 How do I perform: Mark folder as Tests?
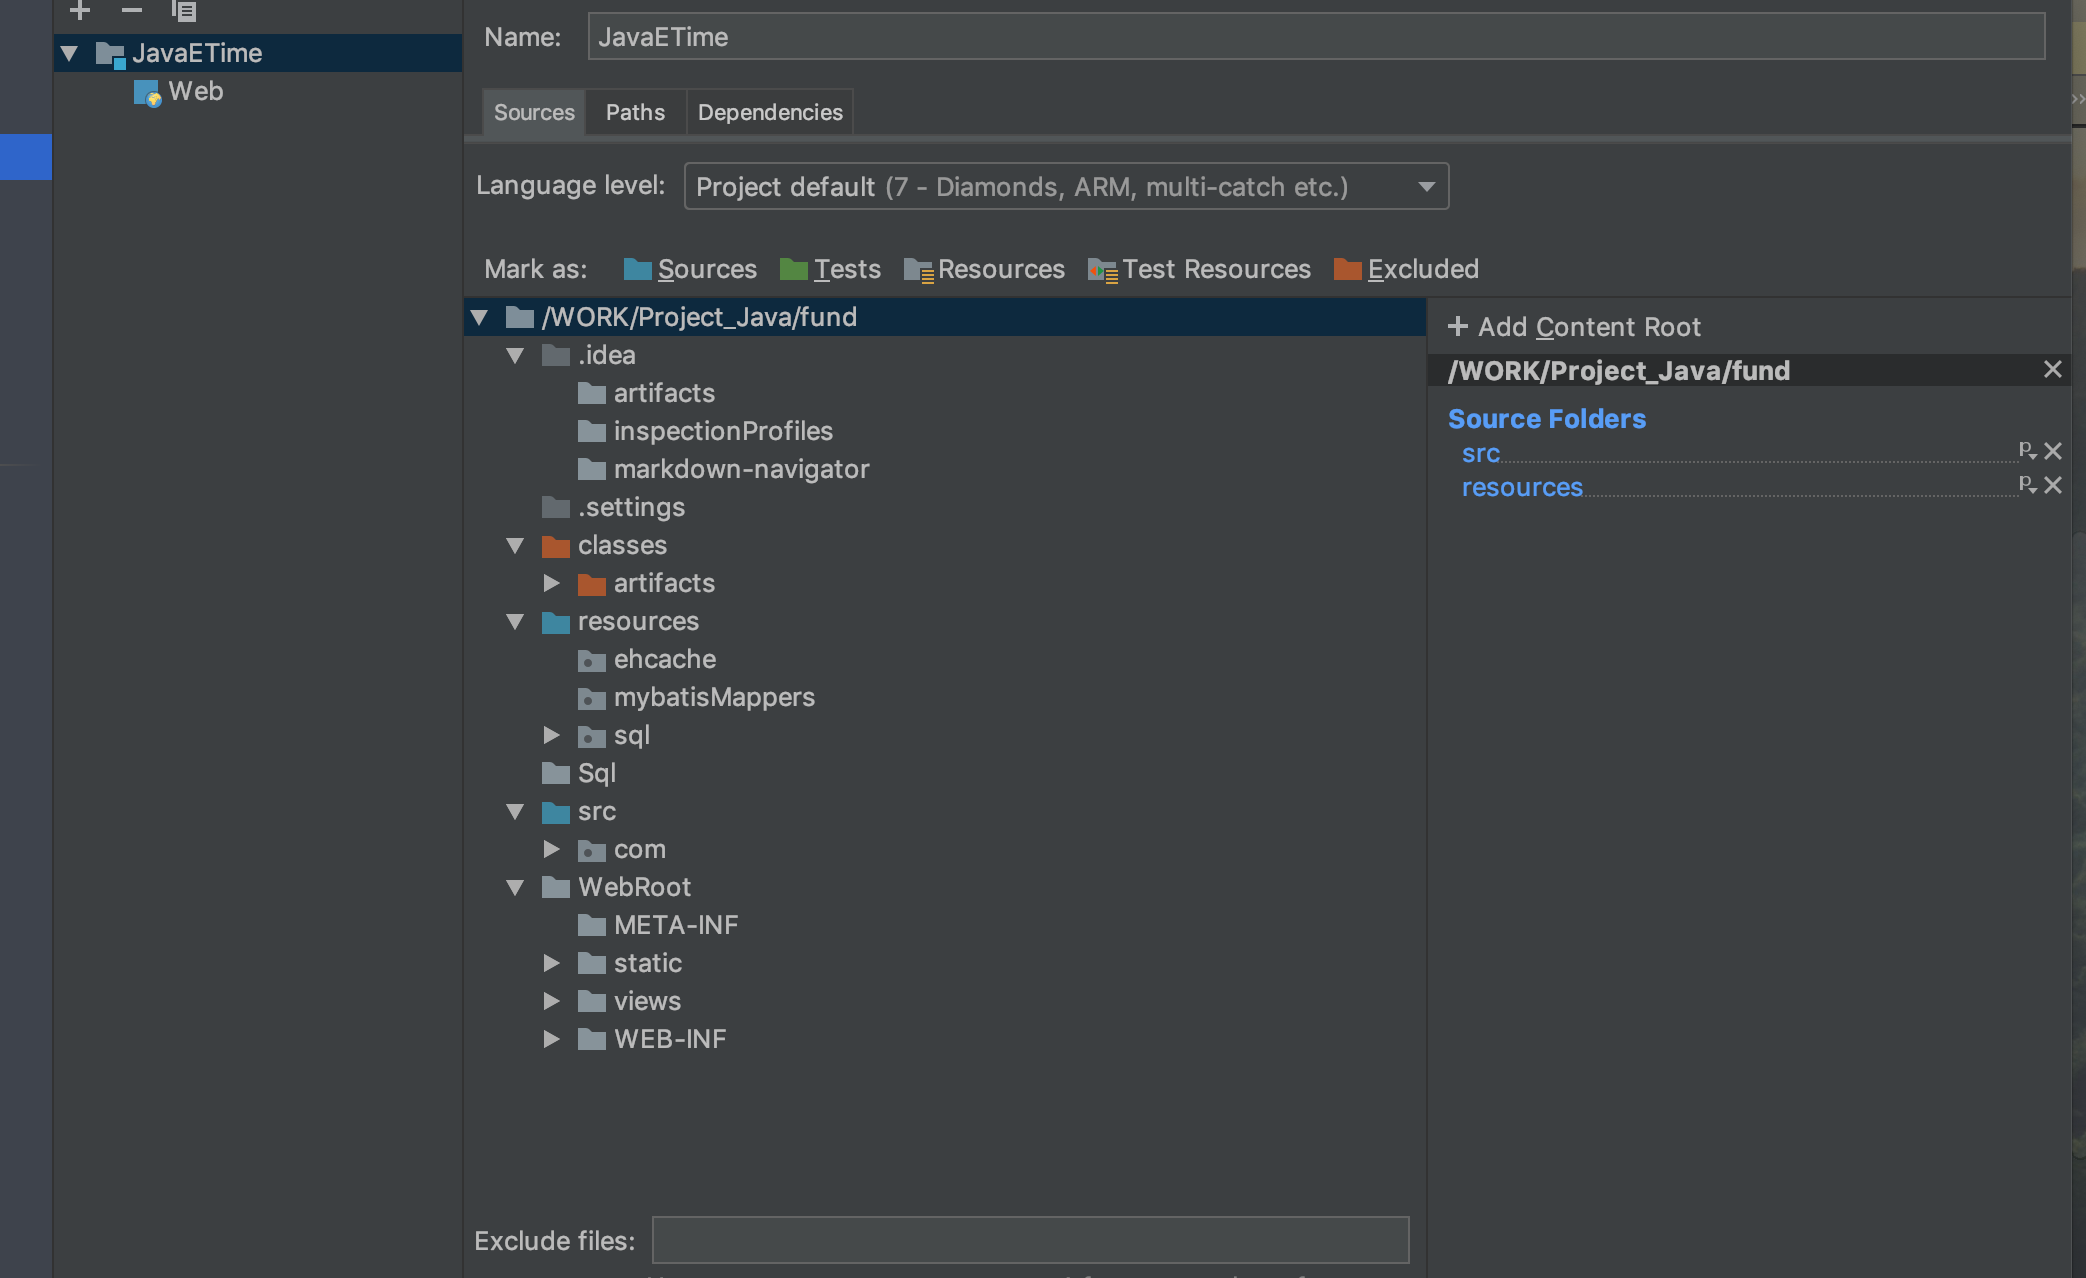(830, 269)
